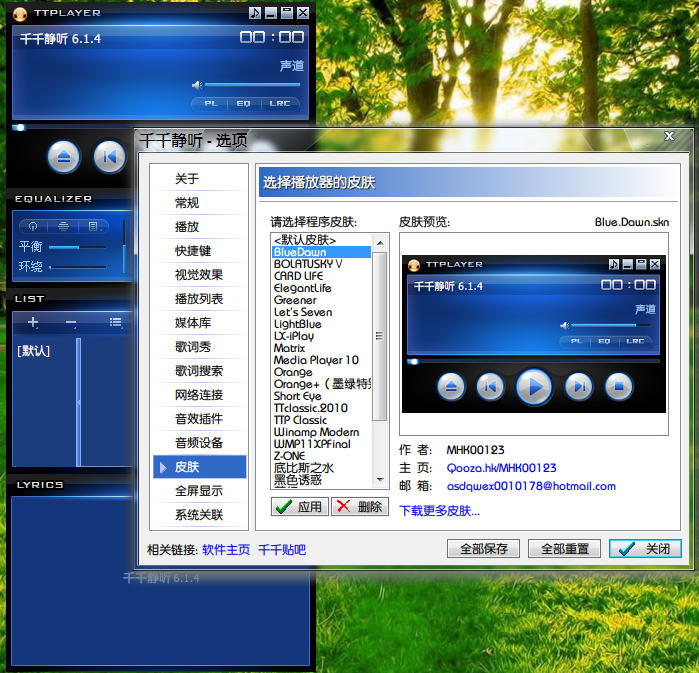Select the 皮肤 options page

200,467
